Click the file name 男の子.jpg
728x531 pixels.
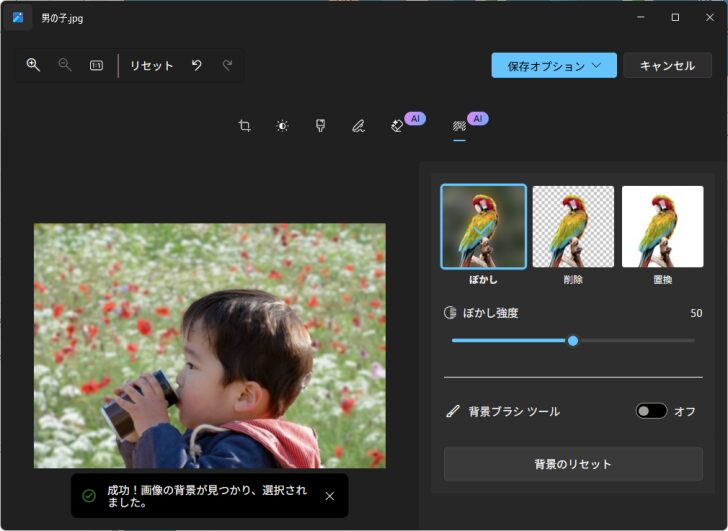point(62,18)
